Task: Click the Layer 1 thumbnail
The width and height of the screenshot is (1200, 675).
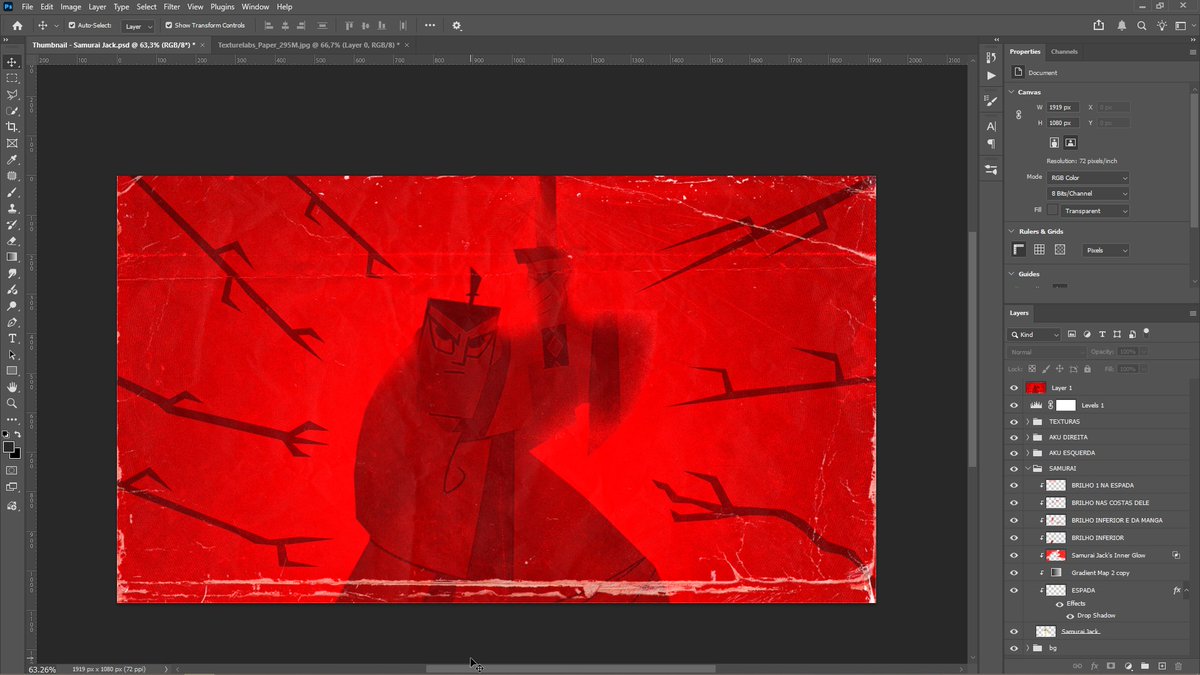Action: pos(1036,388)
